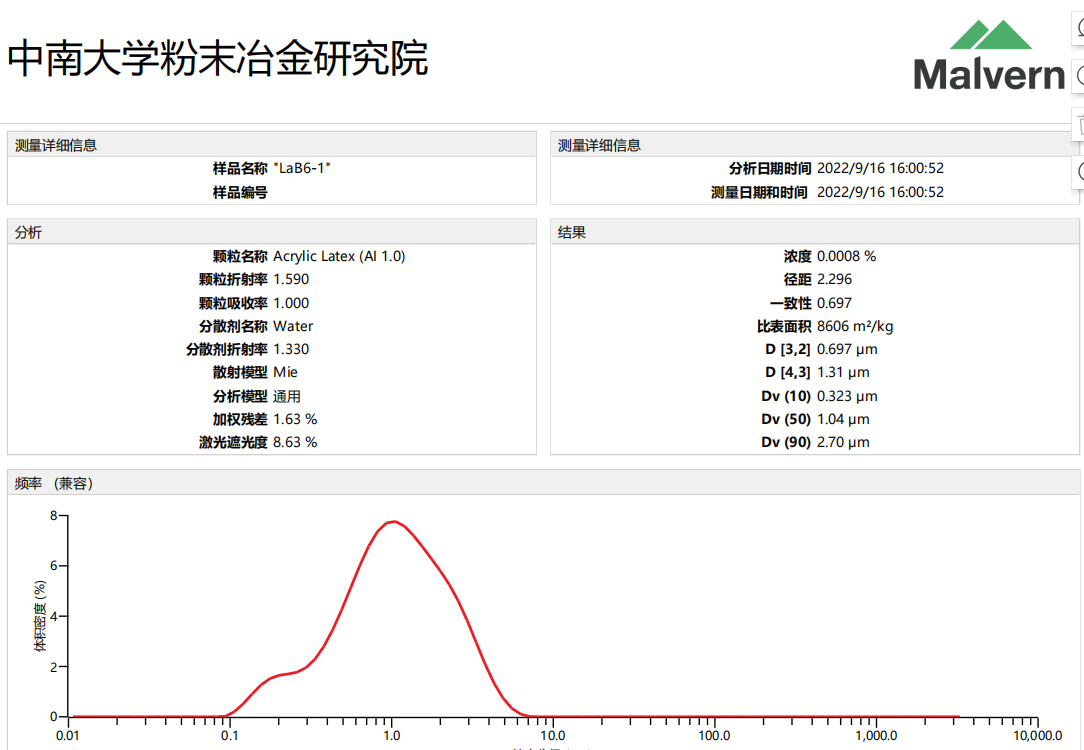Image resolution: width=1084 pixels, height=750 pixels.
Task: Select the 颗粒名称 label
Action: 240,256
